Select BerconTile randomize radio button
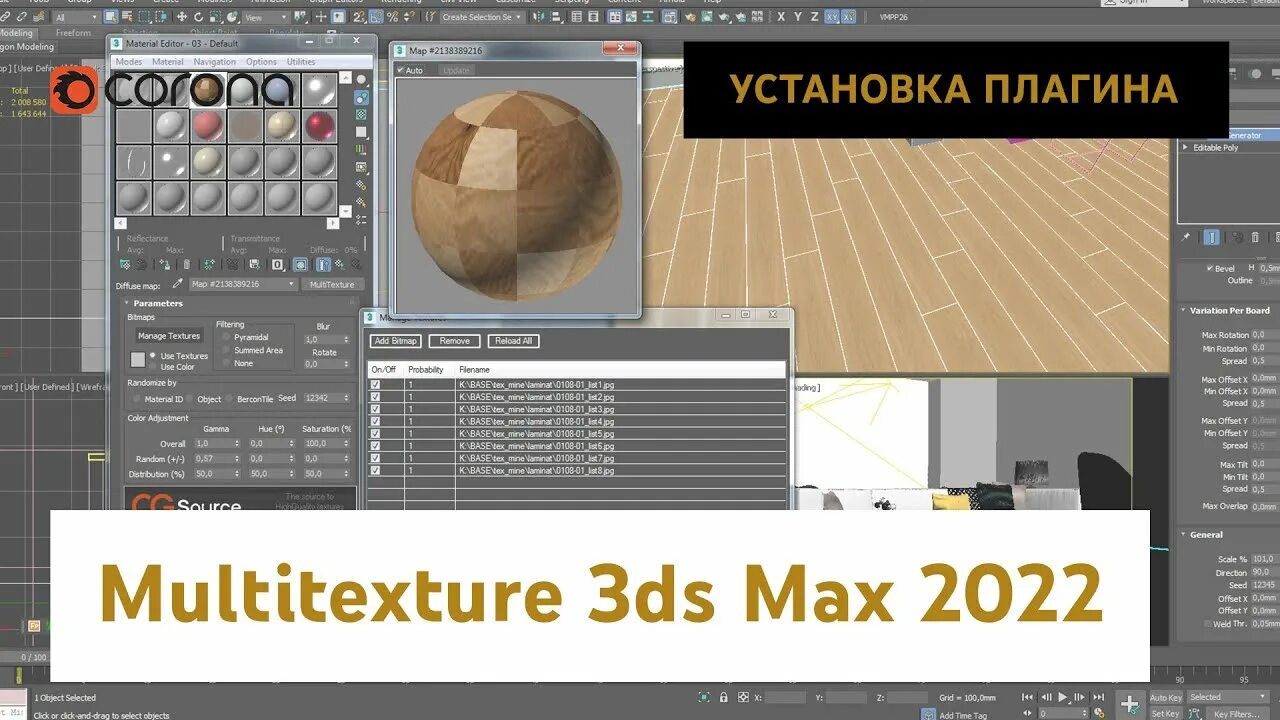The height and width of the screenshot is (720, 1280). 228,398
